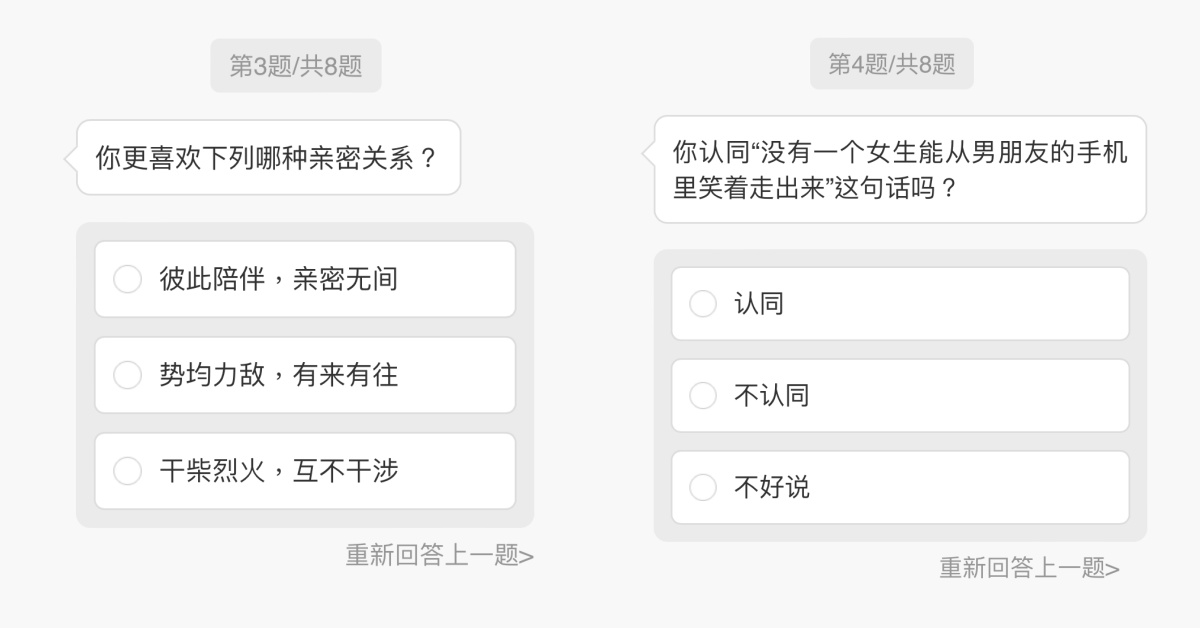Click 重新回答上一题 link under question 3

(433, 555)
